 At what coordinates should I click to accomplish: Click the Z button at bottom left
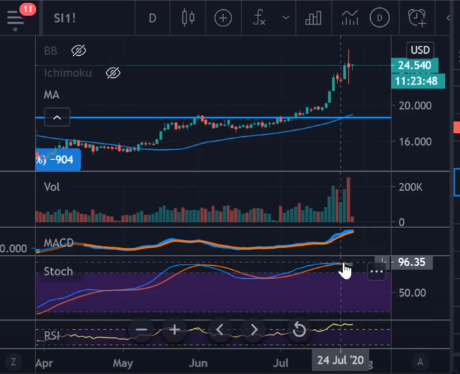[13, 362]
